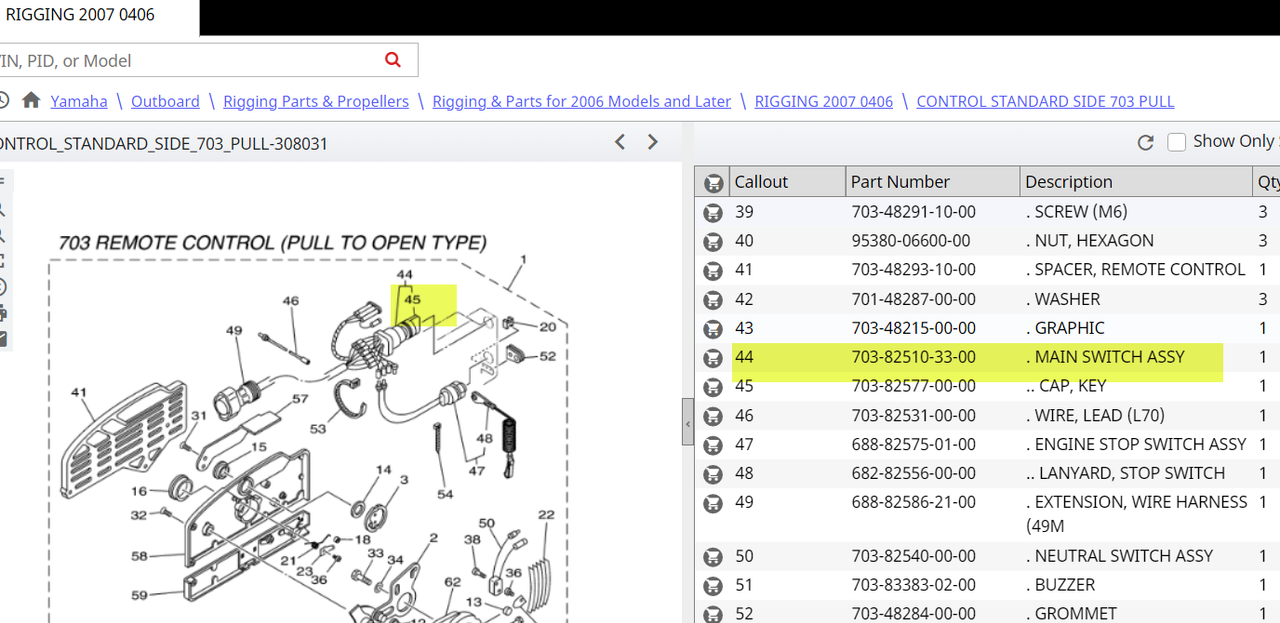The image size is (1280, 623).
Task: Add callout 39 SCREW (M6) to cart
Action: coord(713,212)
